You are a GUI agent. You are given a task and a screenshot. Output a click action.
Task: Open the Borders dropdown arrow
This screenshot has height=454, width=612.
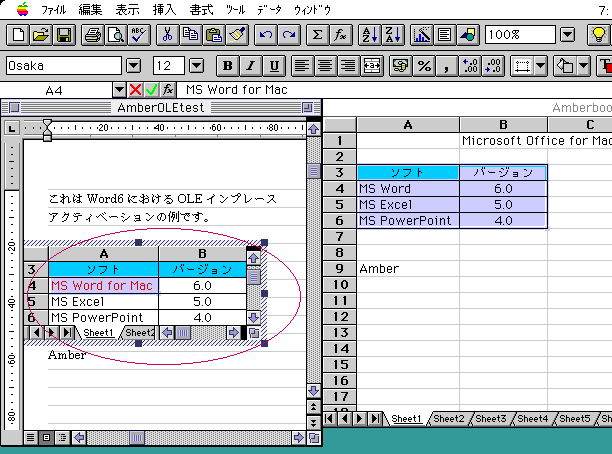coord(541,66)
